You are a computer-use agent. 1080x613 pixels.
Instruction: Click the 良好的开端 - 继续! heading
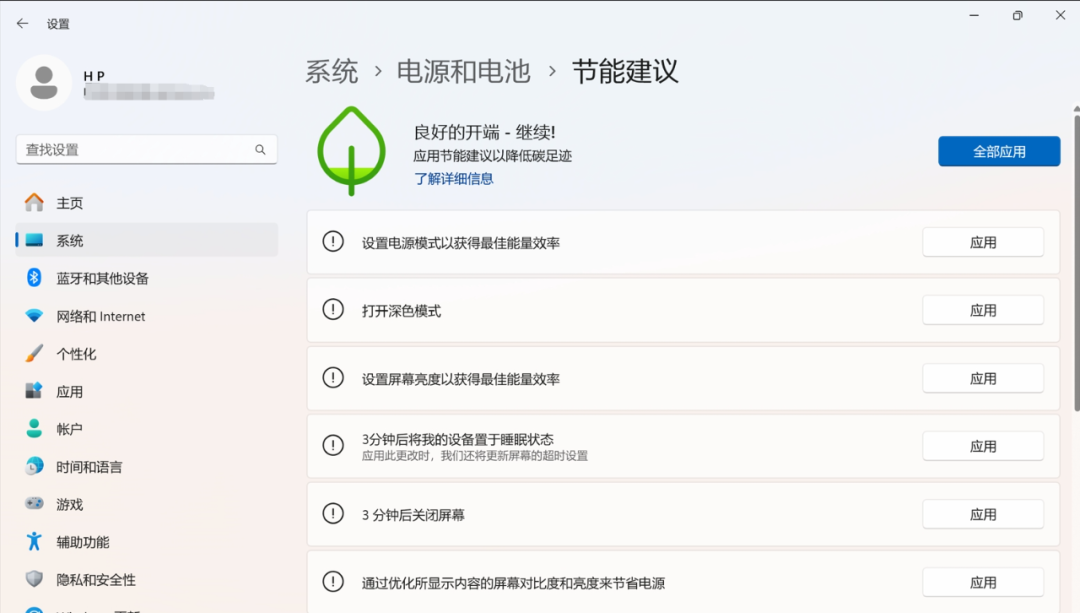(484, 132)
